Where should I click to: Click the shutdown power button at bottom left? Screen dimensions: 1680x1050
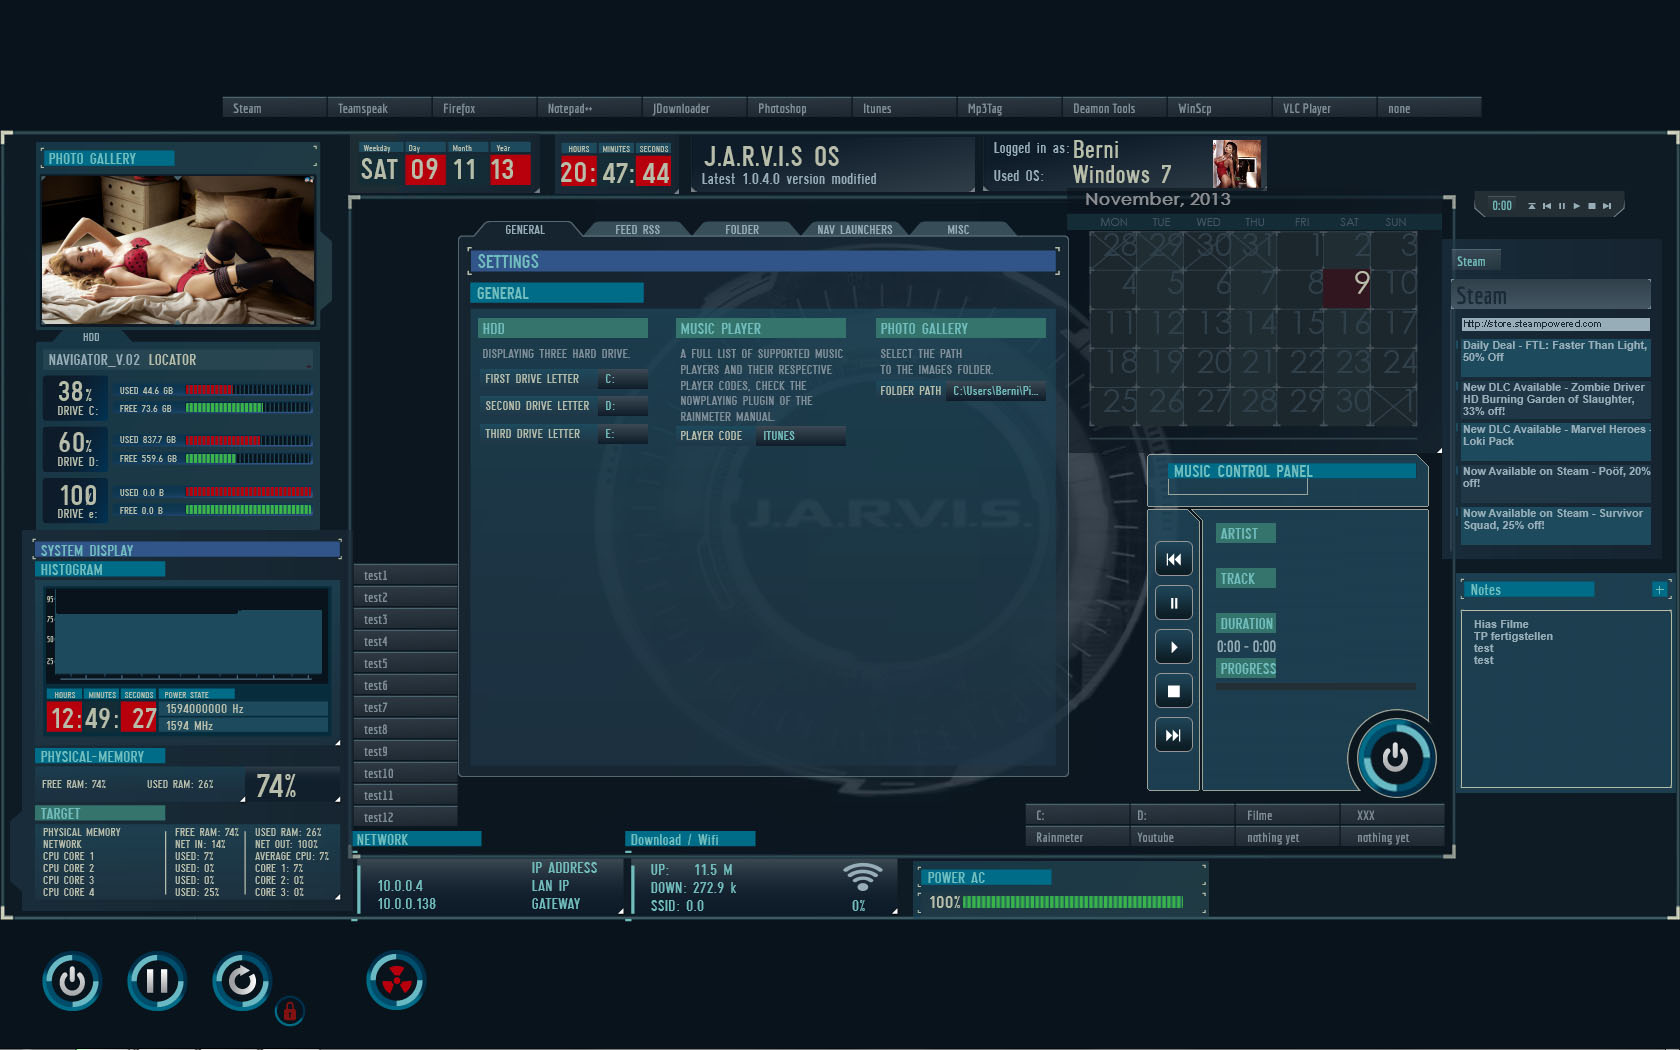[x=71, y=981]
